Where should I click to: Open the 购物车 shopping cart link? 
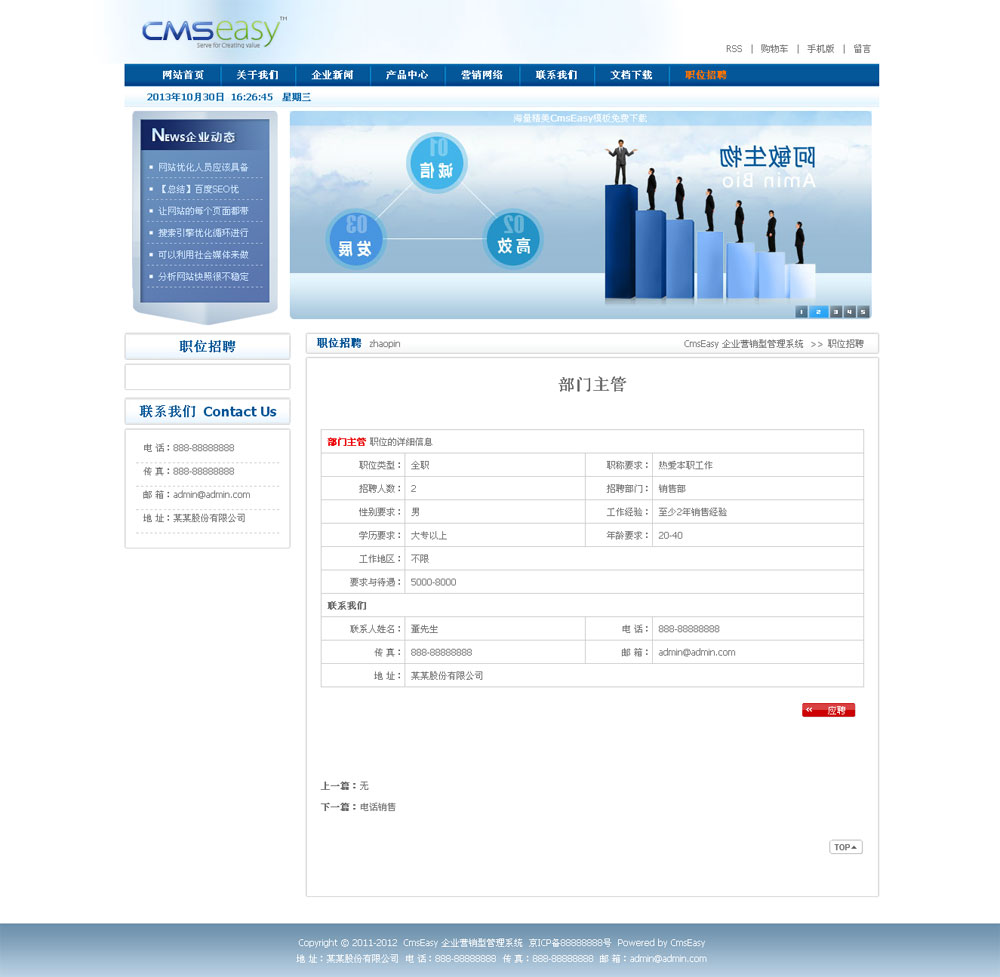point(774,49)
